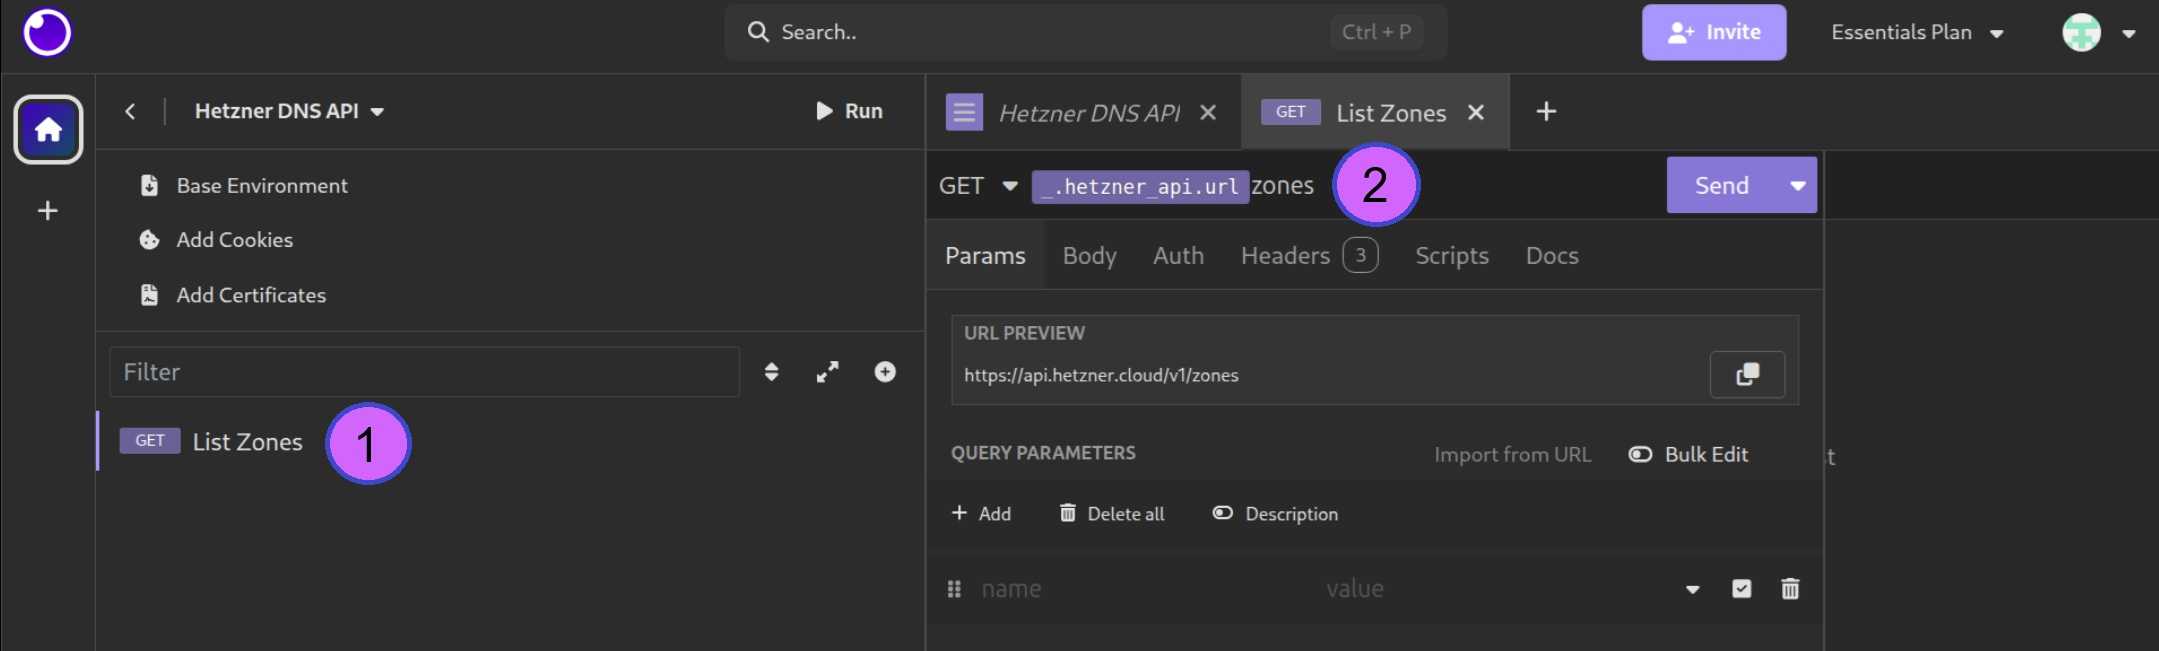Viewport: 2159px width, 651px height.
Task: Click the Home icon in the sidebar
Action: (48, 129)
